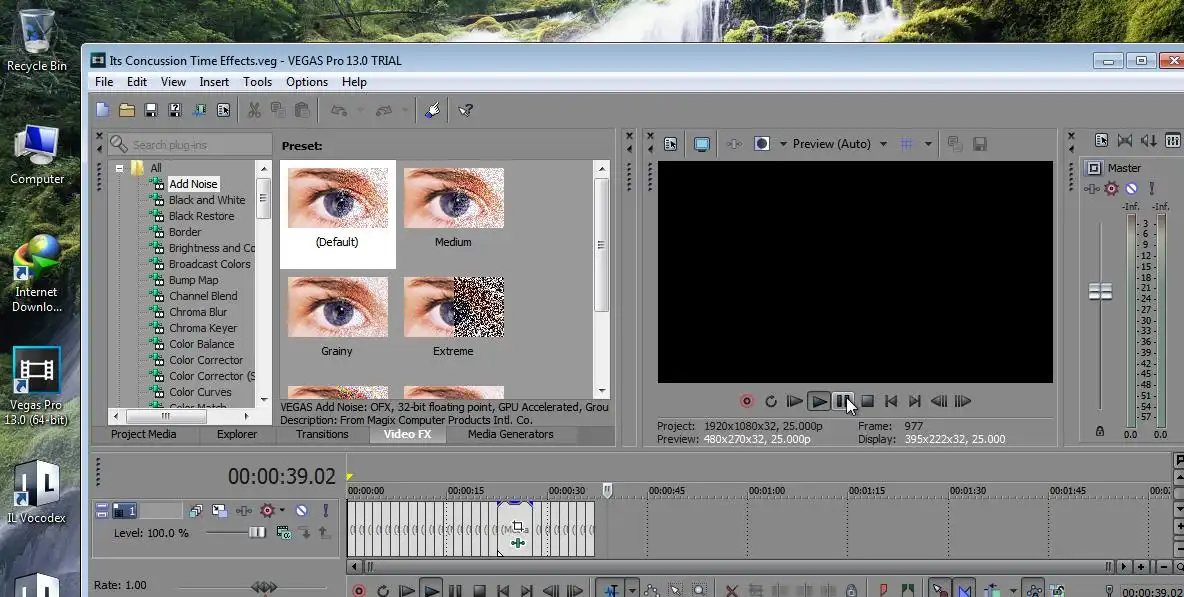Click the What's This help icon

click(x=466, y=110)
